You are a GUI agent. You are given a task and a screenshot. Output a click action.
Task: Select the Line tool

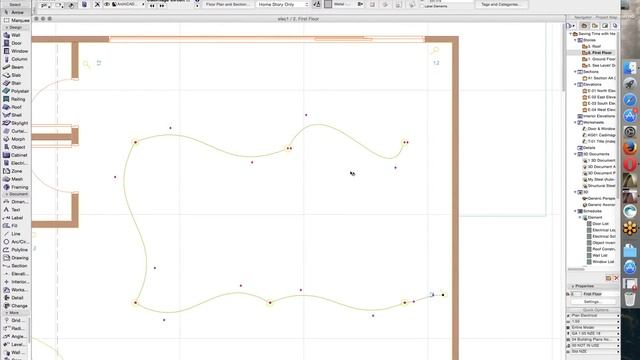pos(15,234)
